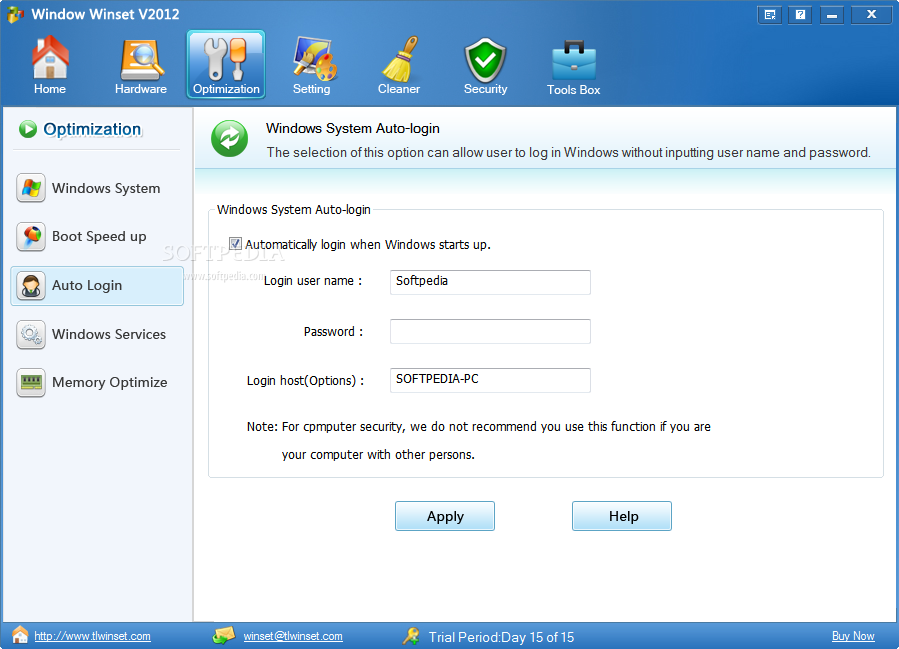The image size is (899, 649).
Task: Click the Trial Period:Day 15 of 15 text
Action: click(501, 637)
